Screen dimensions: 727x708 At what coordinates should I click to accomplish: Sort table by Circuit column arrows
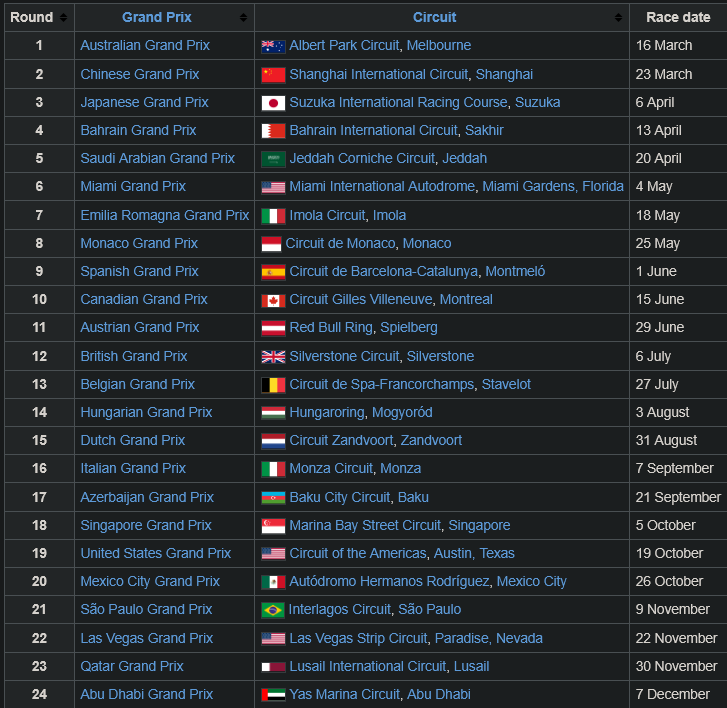618,18
